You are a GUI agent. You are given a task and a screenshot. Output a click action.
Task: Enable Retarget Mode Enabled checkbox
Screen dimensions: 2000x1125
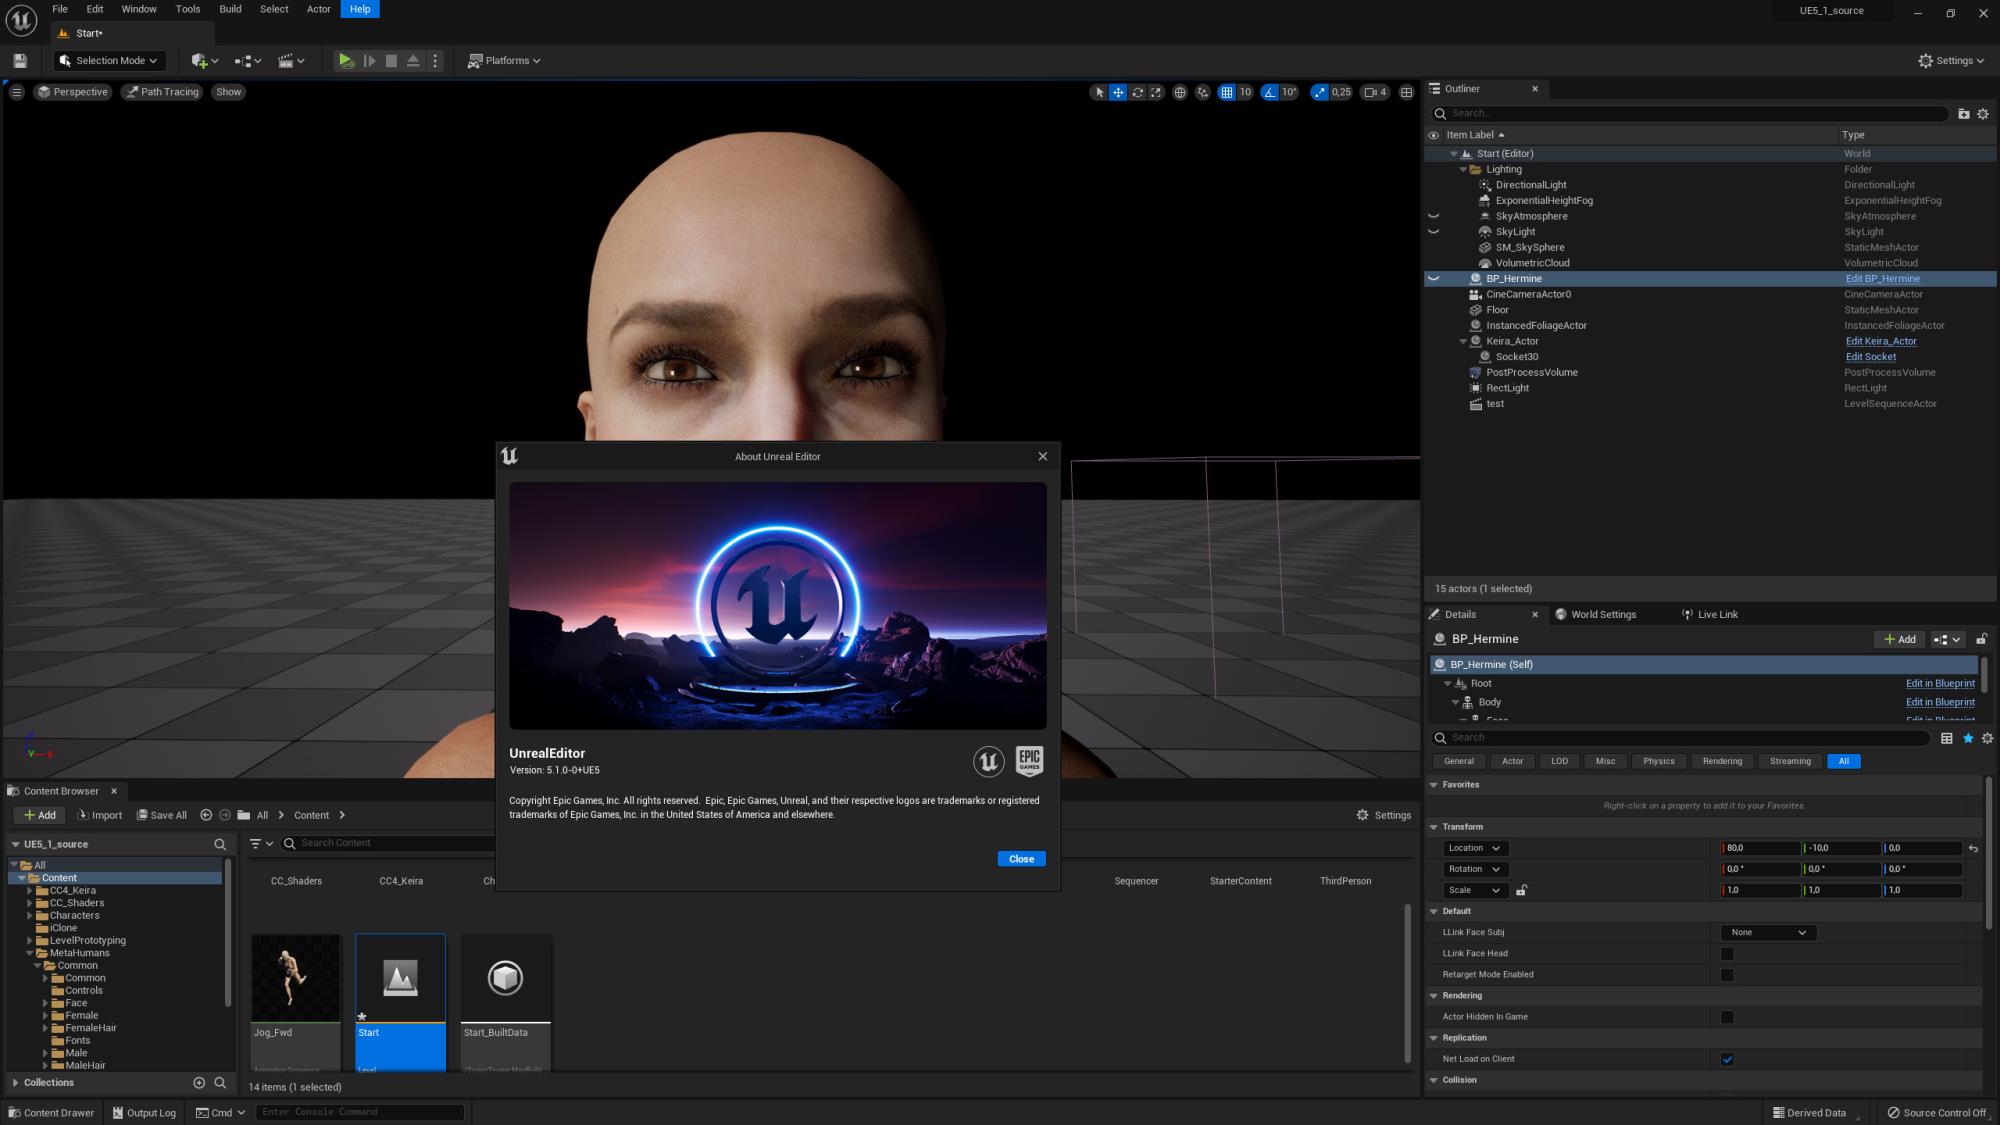(1727, 975)
